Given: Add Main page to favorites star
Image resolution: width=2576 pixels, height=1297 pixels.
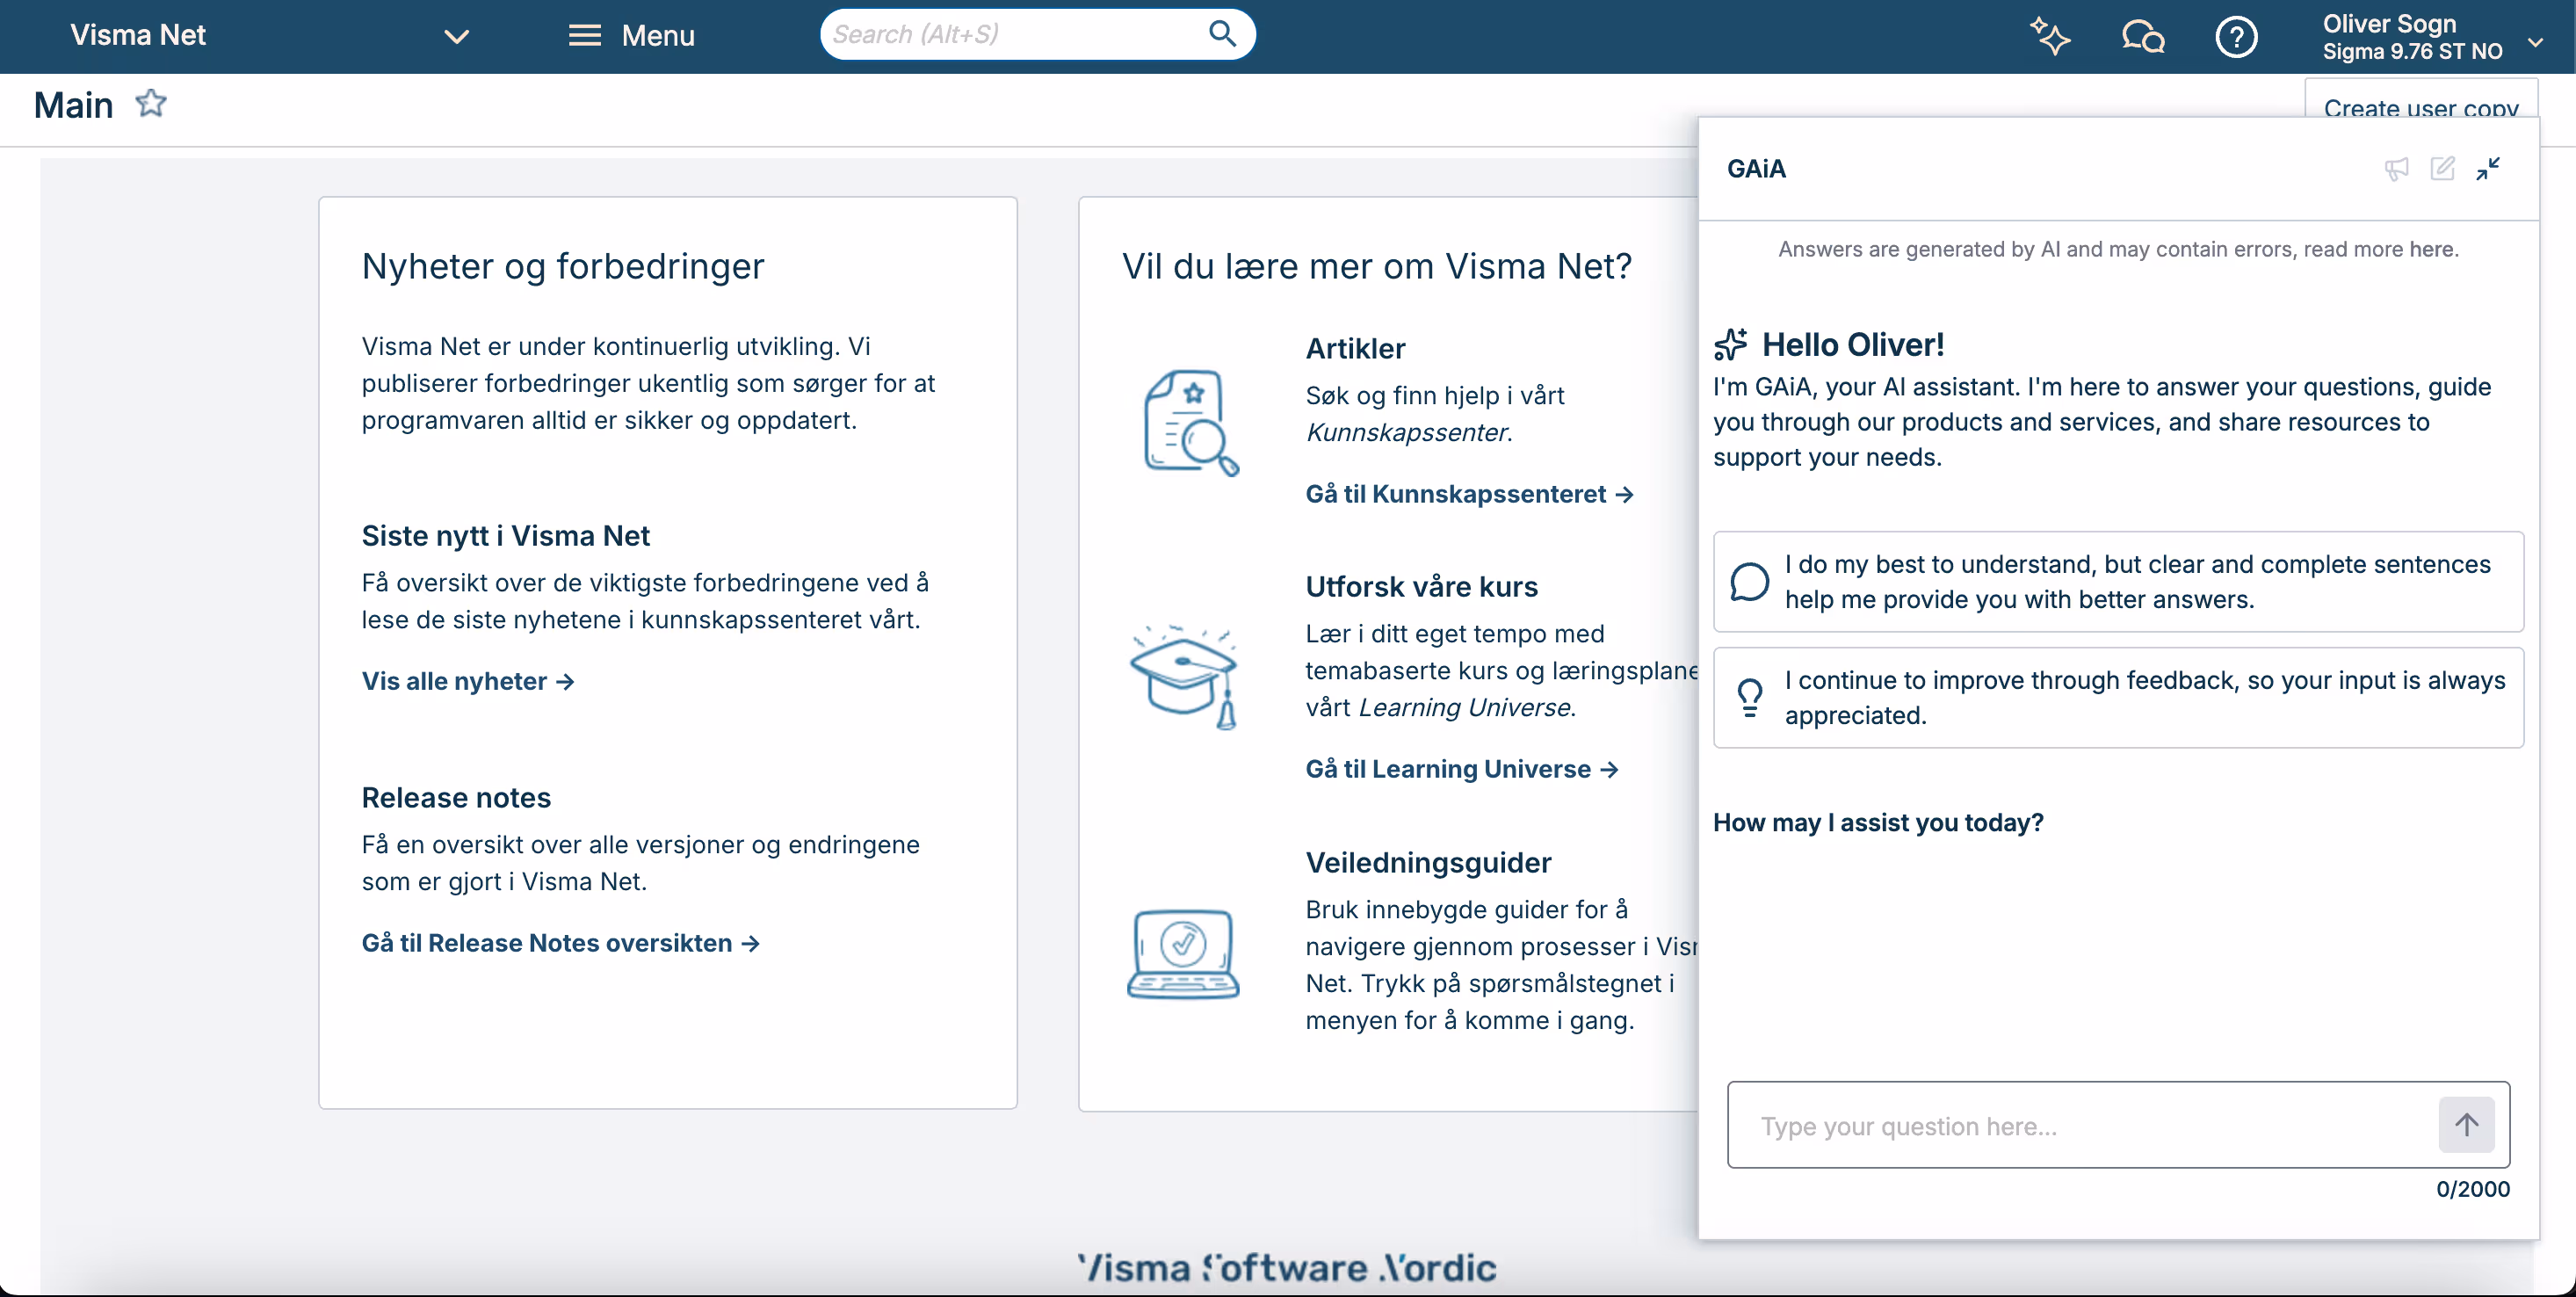Looking at the screenshot, I should [x=151, y=103].
